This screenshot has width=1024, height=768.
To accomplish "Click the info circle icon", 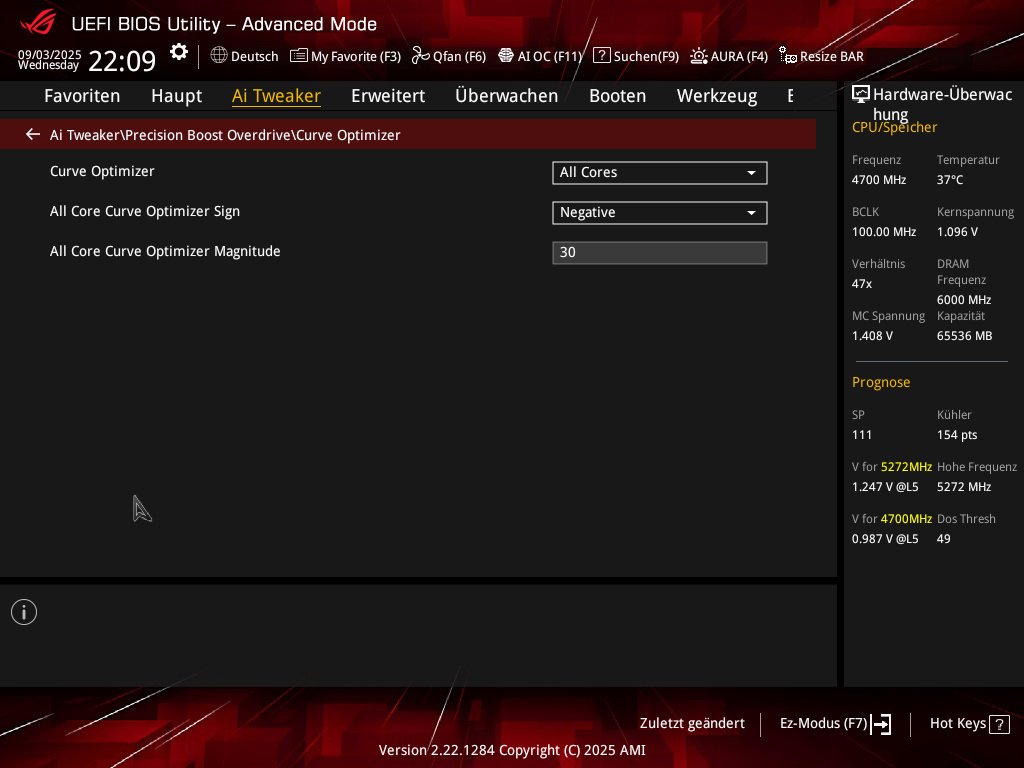I will 24,612.
